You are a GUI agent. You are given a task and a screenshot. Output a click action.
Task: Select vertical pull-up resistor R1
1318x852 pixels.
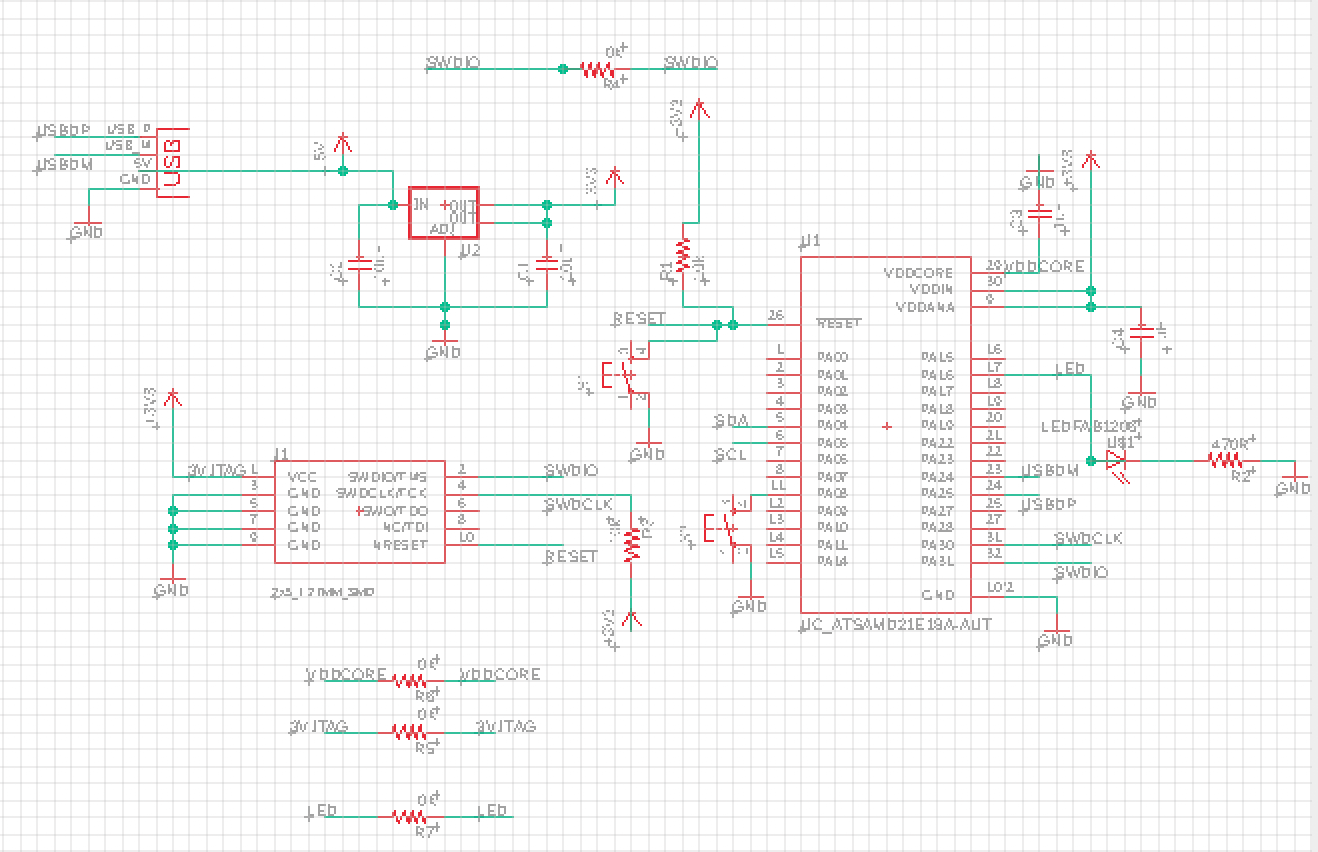click(684, 254)
